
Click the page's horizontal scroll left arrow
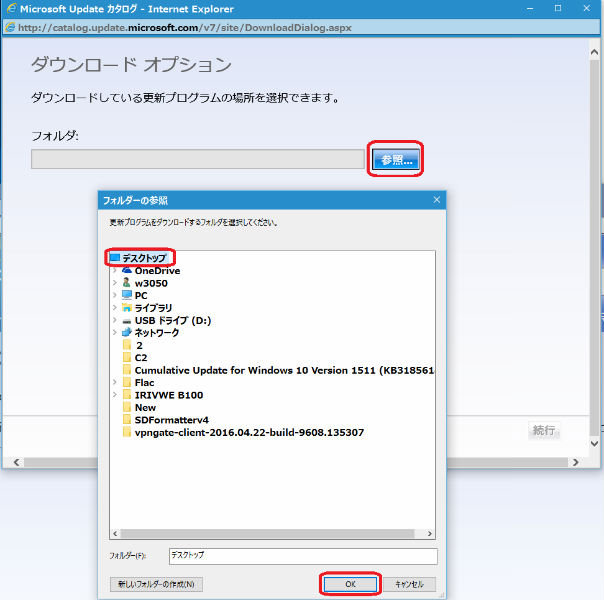tap(17, 462)
